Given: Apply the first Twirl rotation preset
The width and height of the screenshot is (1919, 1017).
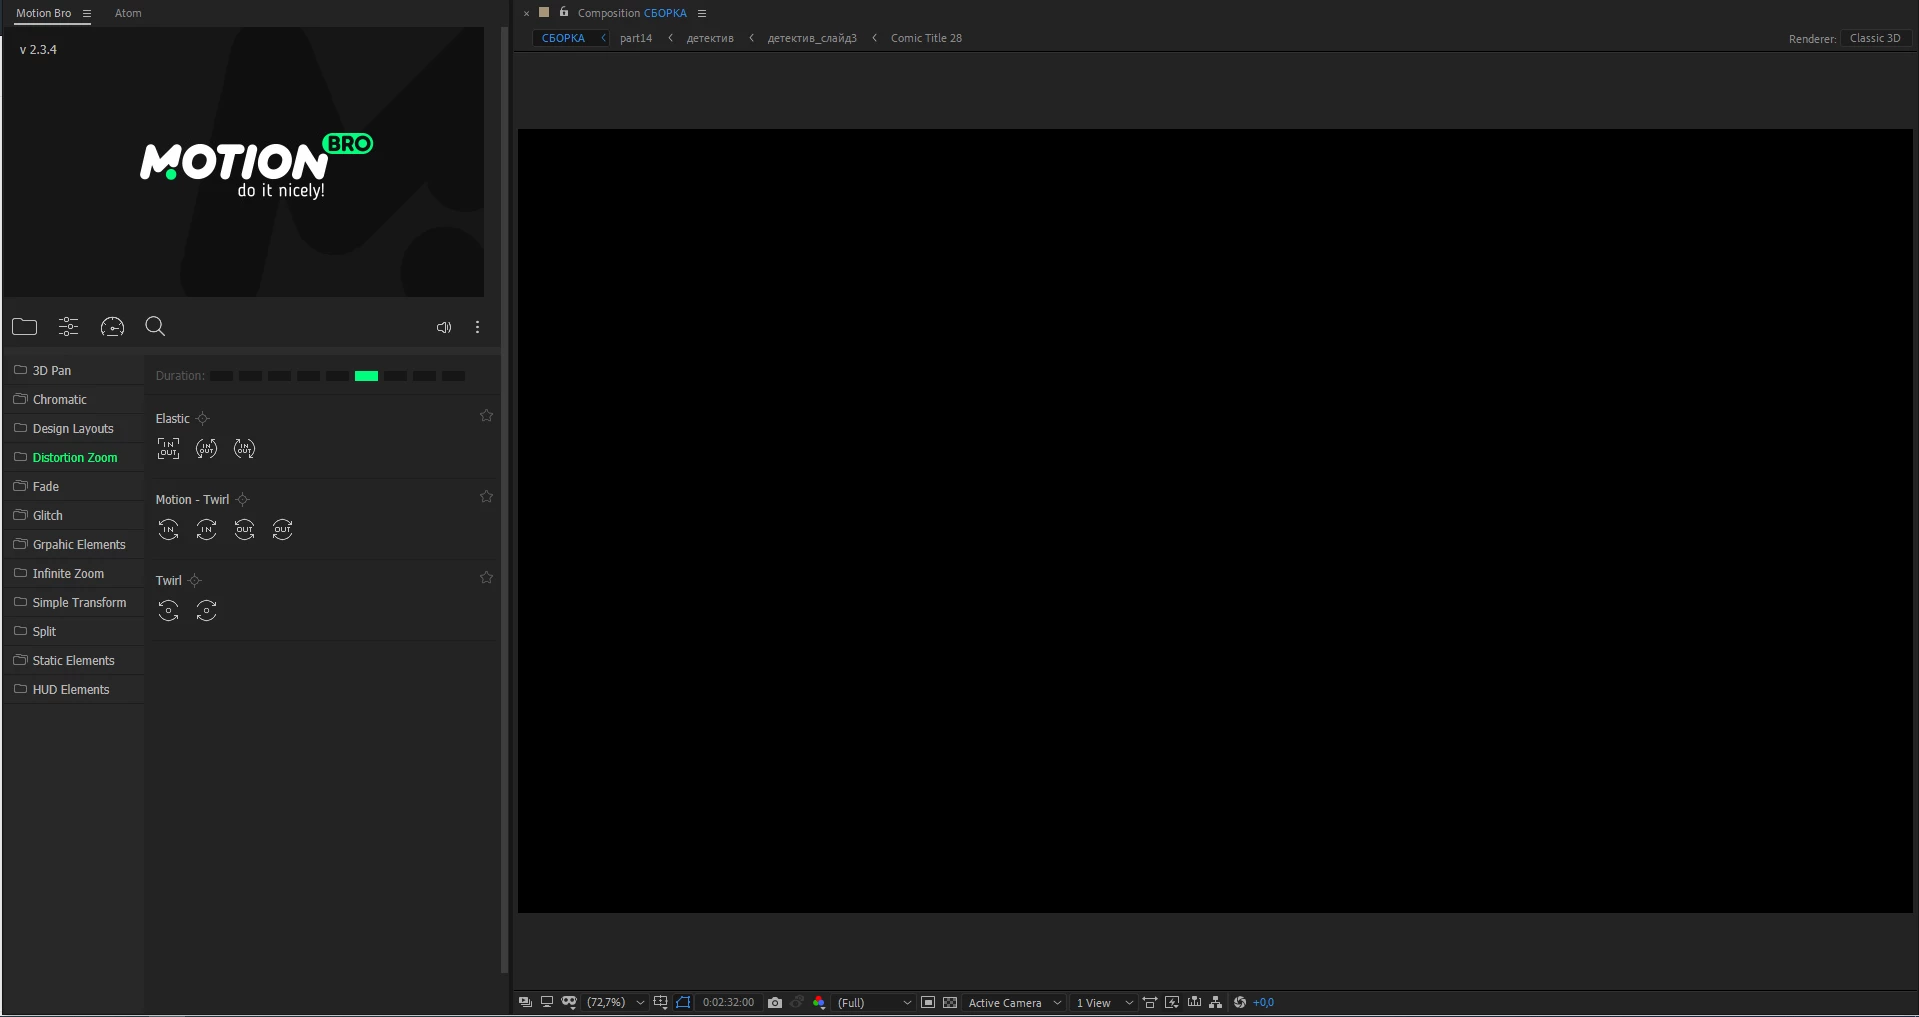Looking at the screenshot, I should coord(168,611).
